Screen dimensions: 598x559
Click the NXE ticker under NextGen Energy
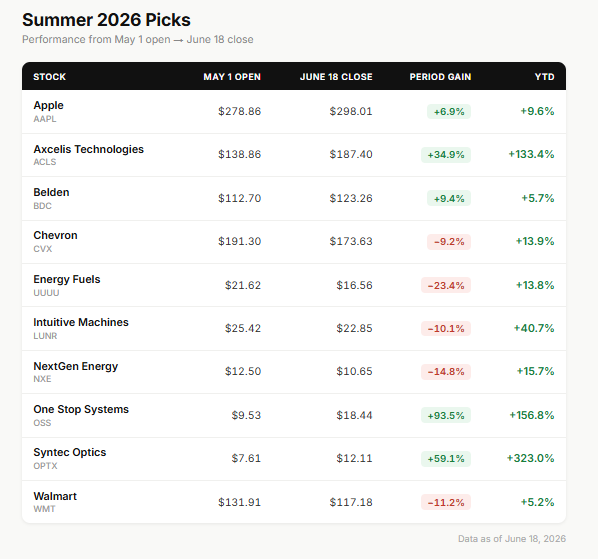(x=42, y=379)
